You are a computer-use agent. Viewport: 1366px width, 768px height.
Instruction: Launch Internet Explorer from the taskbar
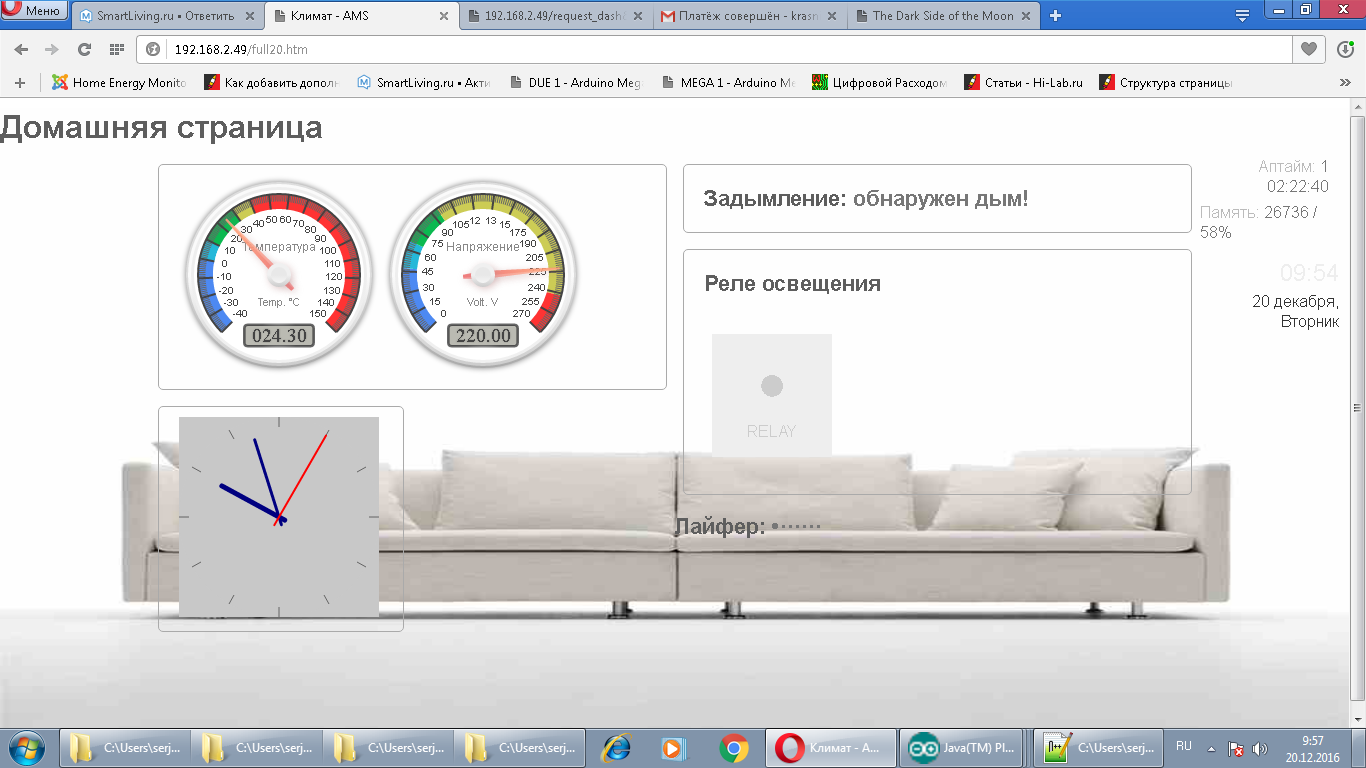pos(615,747)
